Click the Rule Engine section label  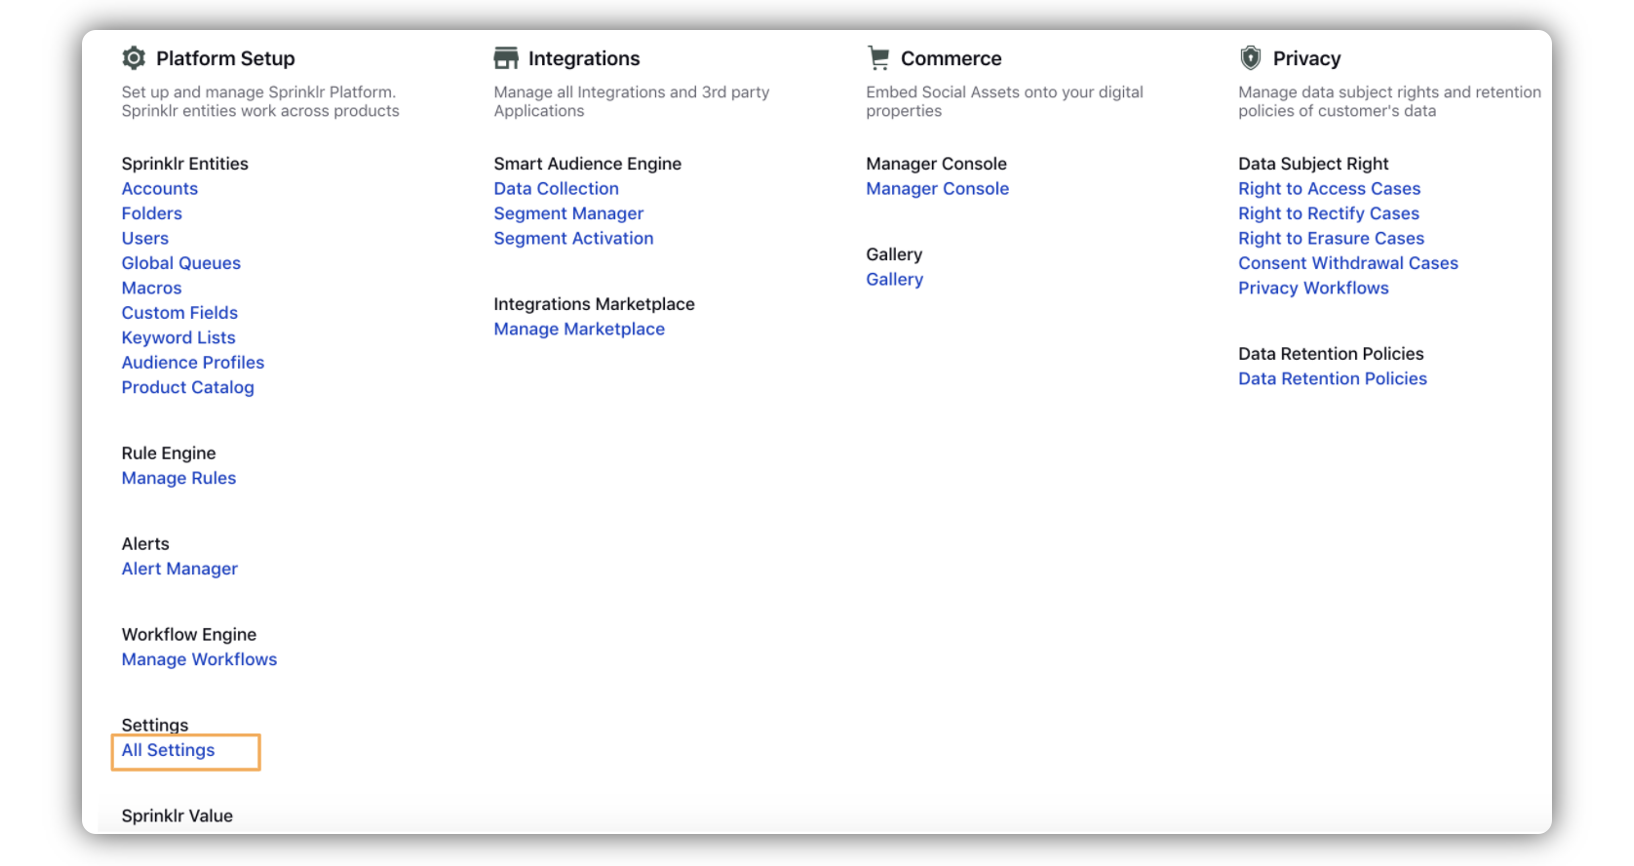click(x=169, y=454)
